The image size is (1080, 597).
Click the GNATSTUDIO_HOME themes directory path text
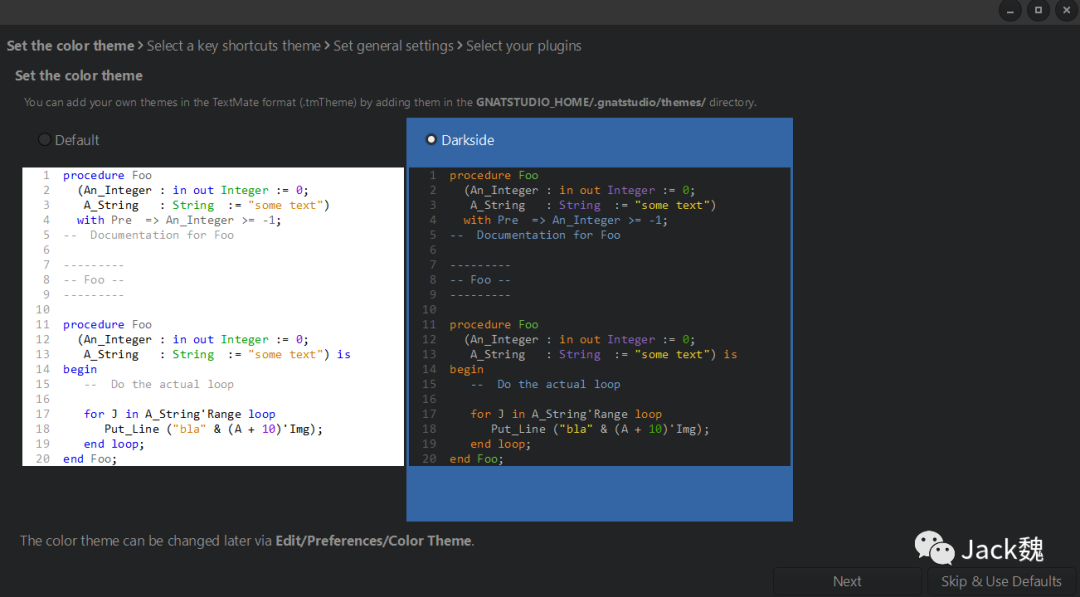coord(590,102)
